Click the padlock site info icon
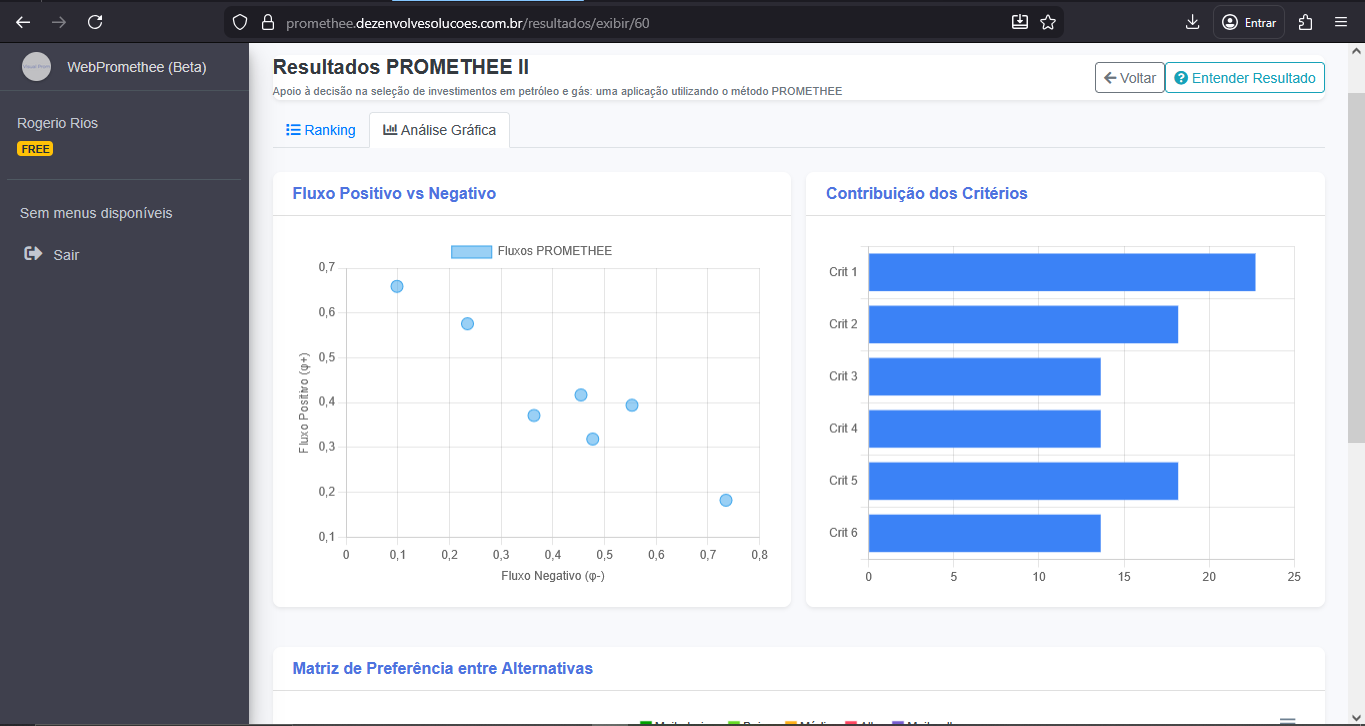 (x=266, y=22)
